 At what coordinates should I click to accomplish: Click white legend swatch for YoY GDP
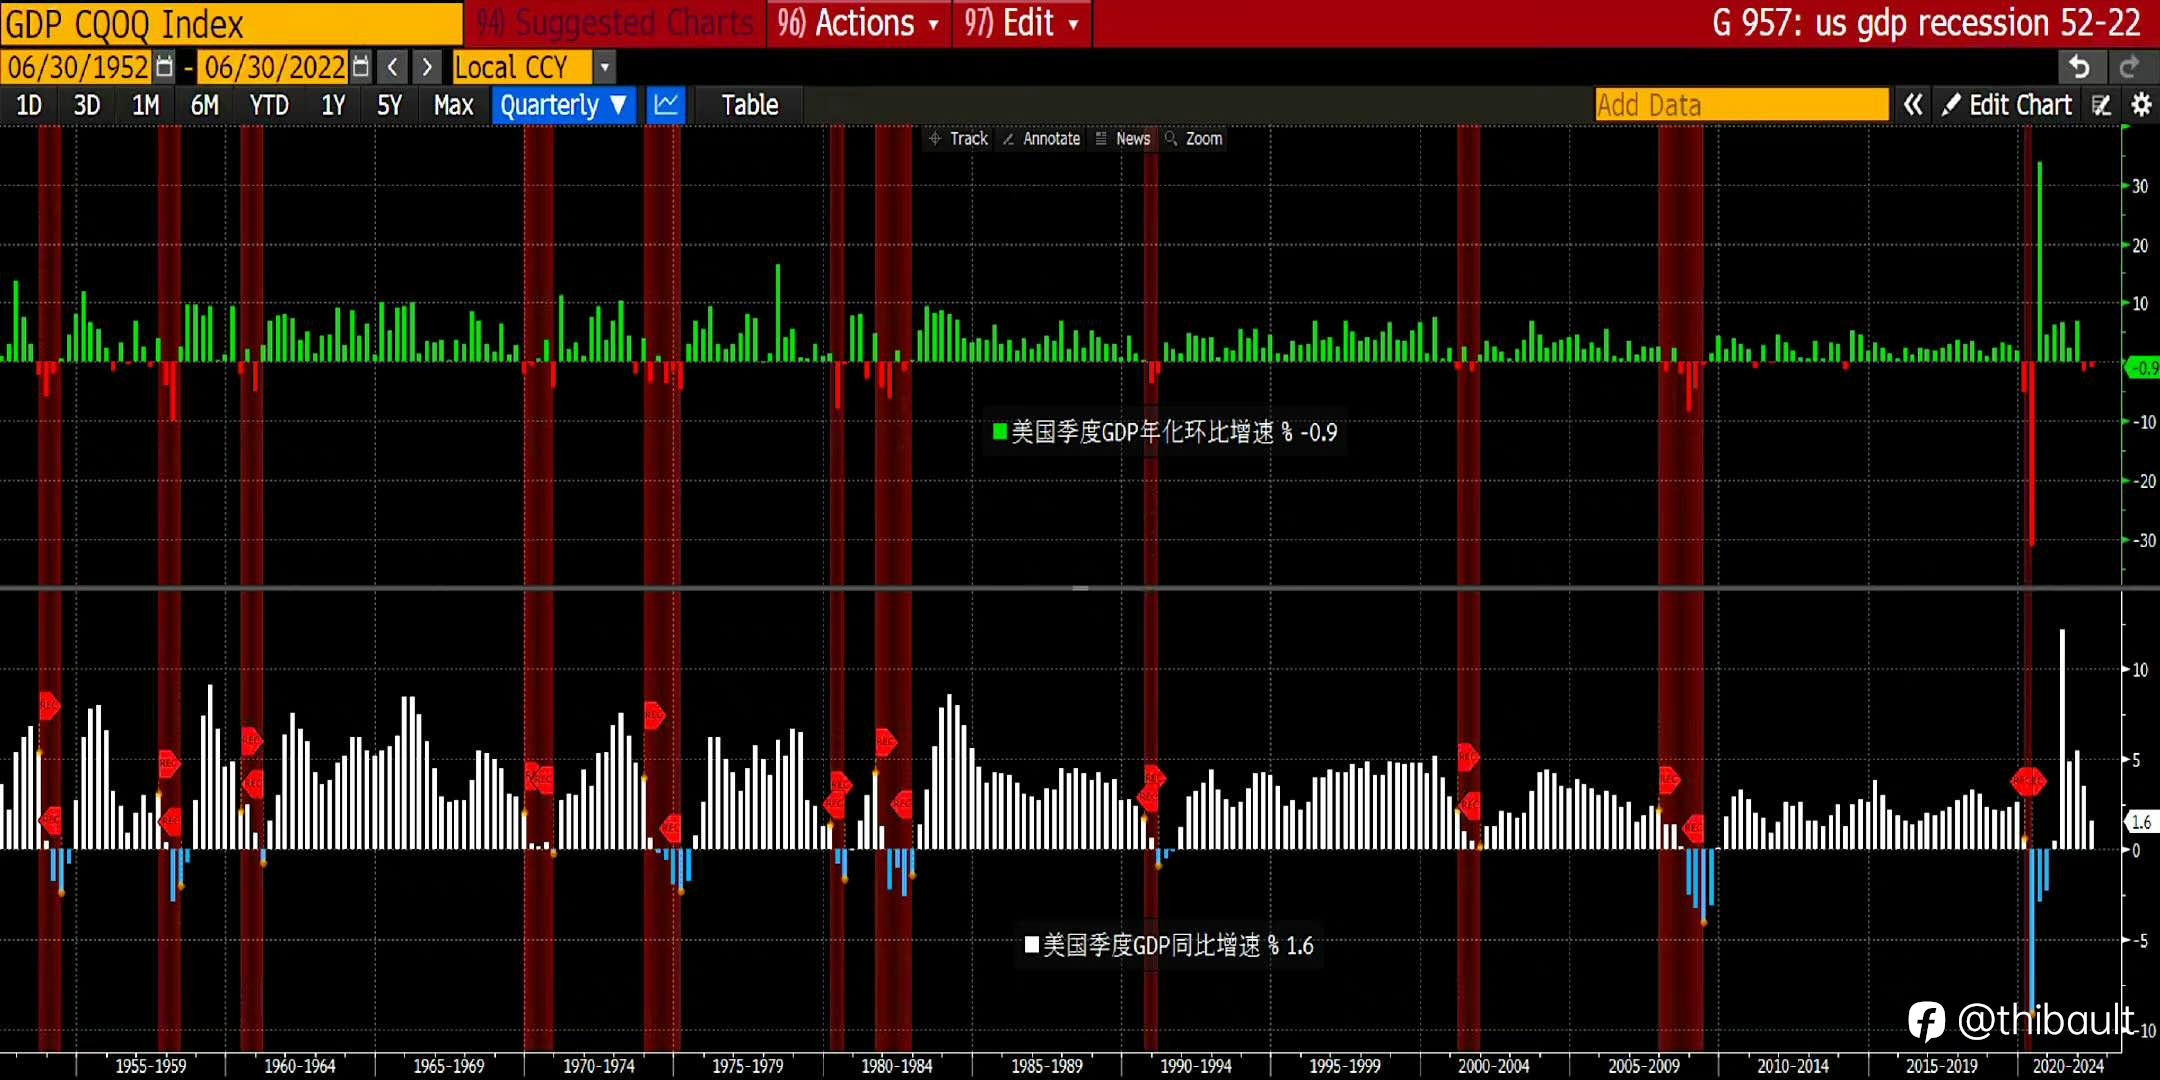pyautogui.click(x=1031, y=944)
